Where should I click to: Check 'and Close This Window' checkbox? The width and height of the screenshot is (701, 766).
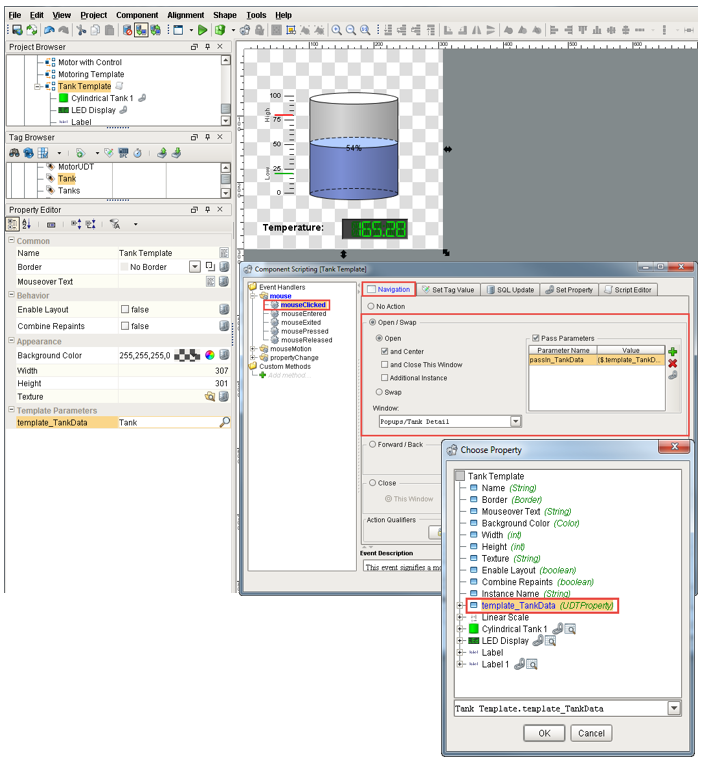(384, 364)
